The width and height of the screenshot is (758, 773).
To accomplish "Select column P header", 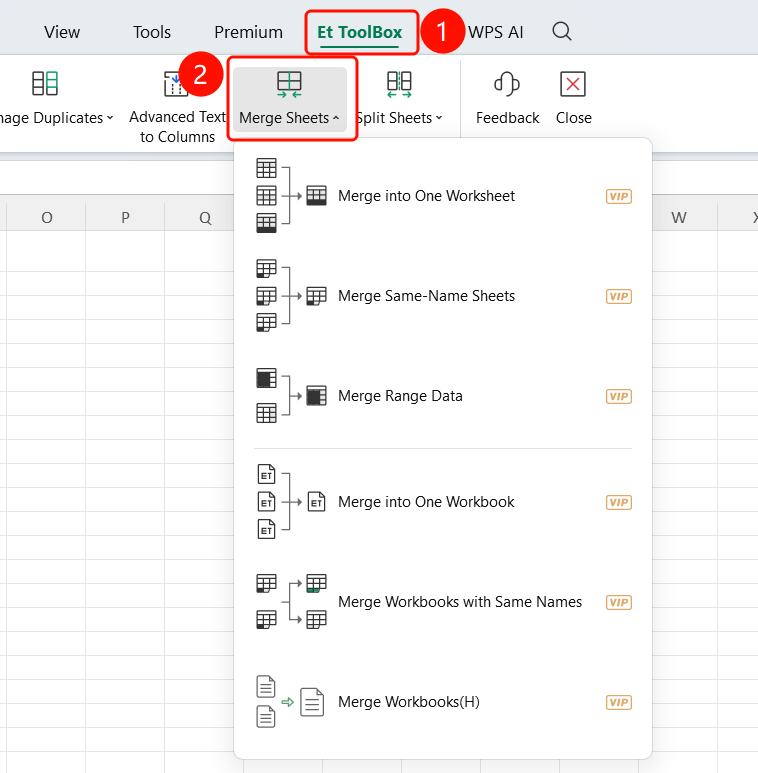I will pos(125,217).
